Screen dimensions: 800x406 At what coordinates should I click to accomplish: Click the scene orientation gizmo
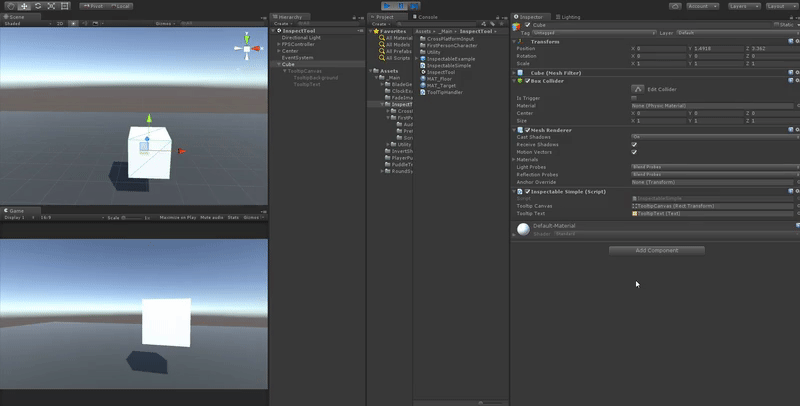(247, 48)
